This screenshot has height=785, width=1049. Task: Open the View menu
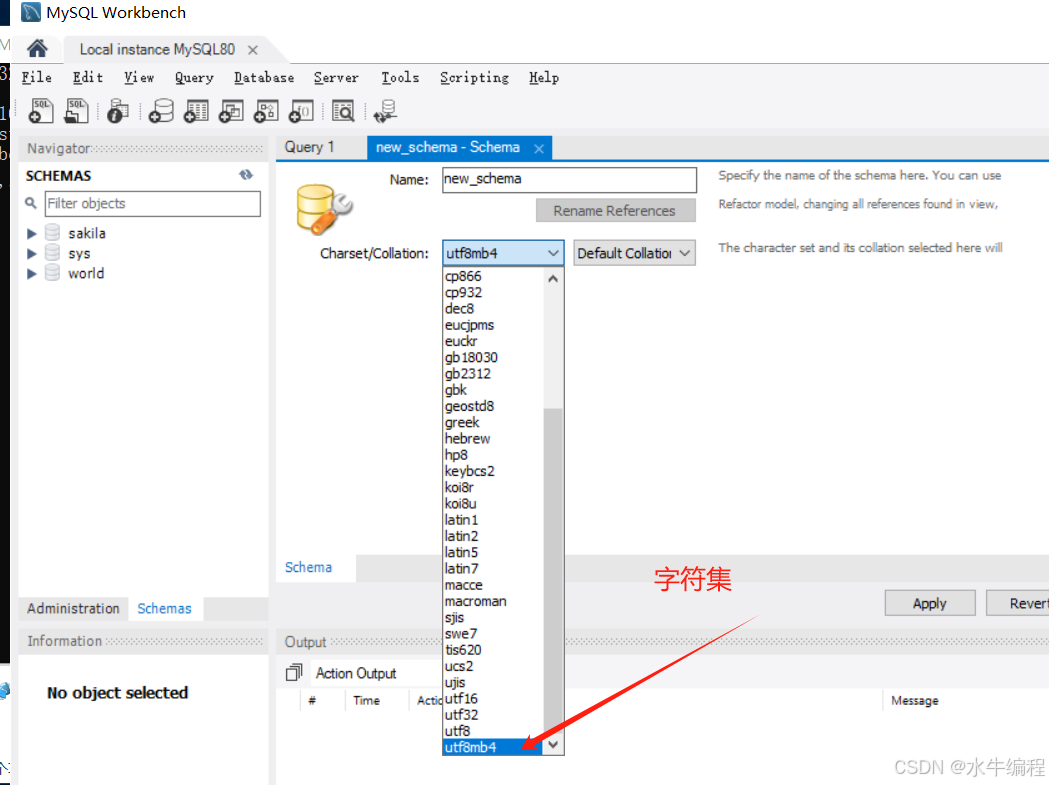139,78
